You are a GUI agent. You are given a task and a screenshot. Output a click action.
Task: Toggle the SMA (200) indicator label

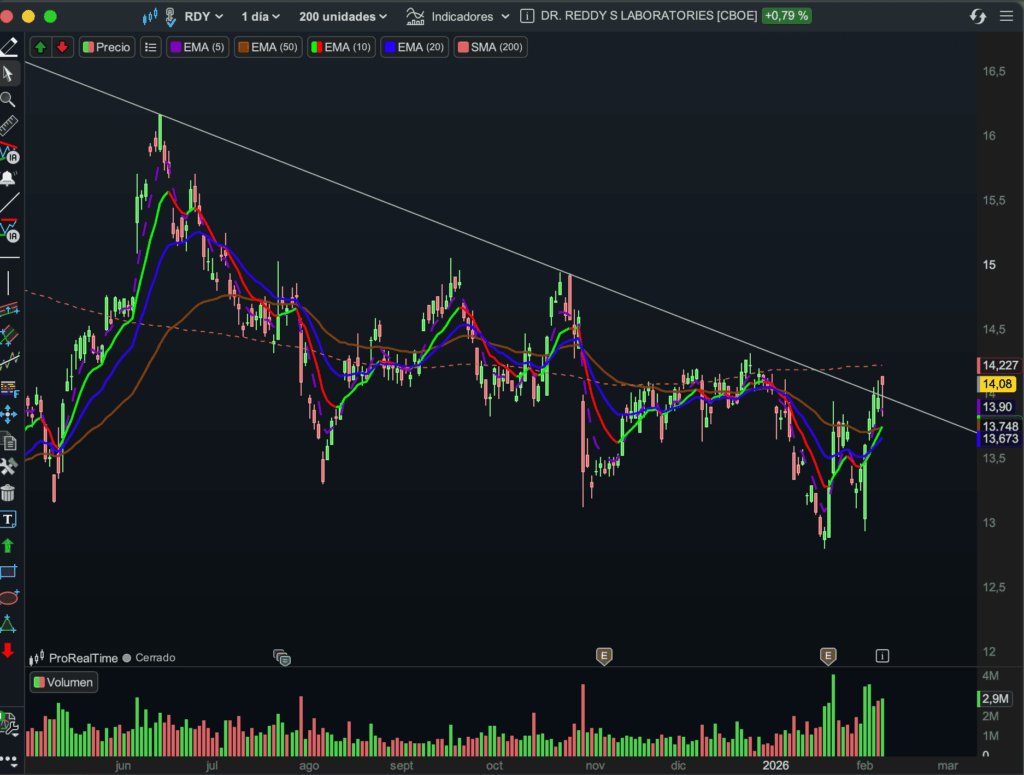[x=490, y=47]
